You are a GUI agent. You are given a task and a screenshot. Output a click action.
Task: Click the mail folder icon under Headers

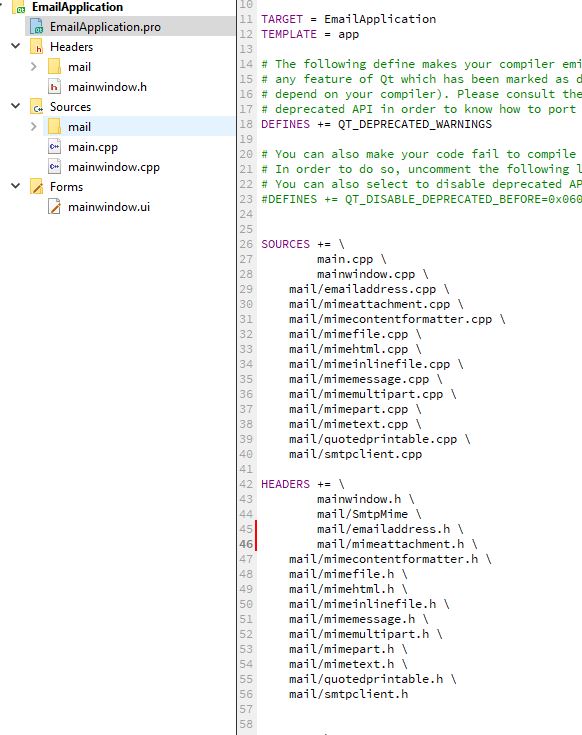54,67
